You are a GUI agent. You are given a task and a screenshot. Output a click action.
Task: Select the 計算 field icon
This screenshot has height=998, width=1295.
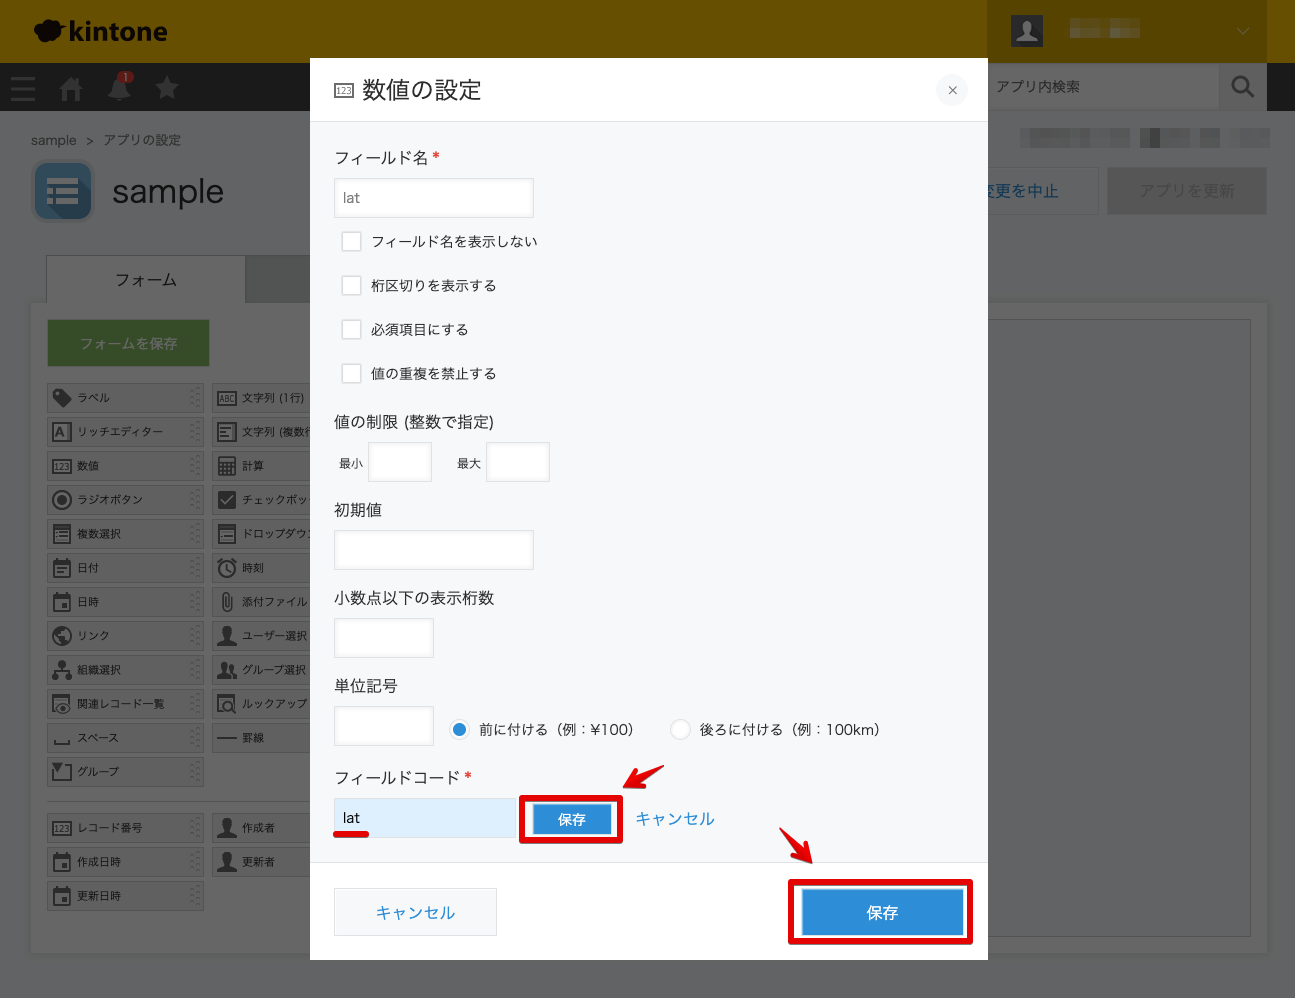[227, 466]
